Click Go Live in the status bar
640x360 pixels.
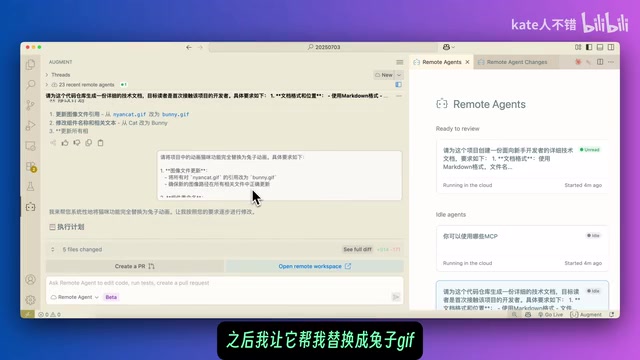(x=550, y=314)
